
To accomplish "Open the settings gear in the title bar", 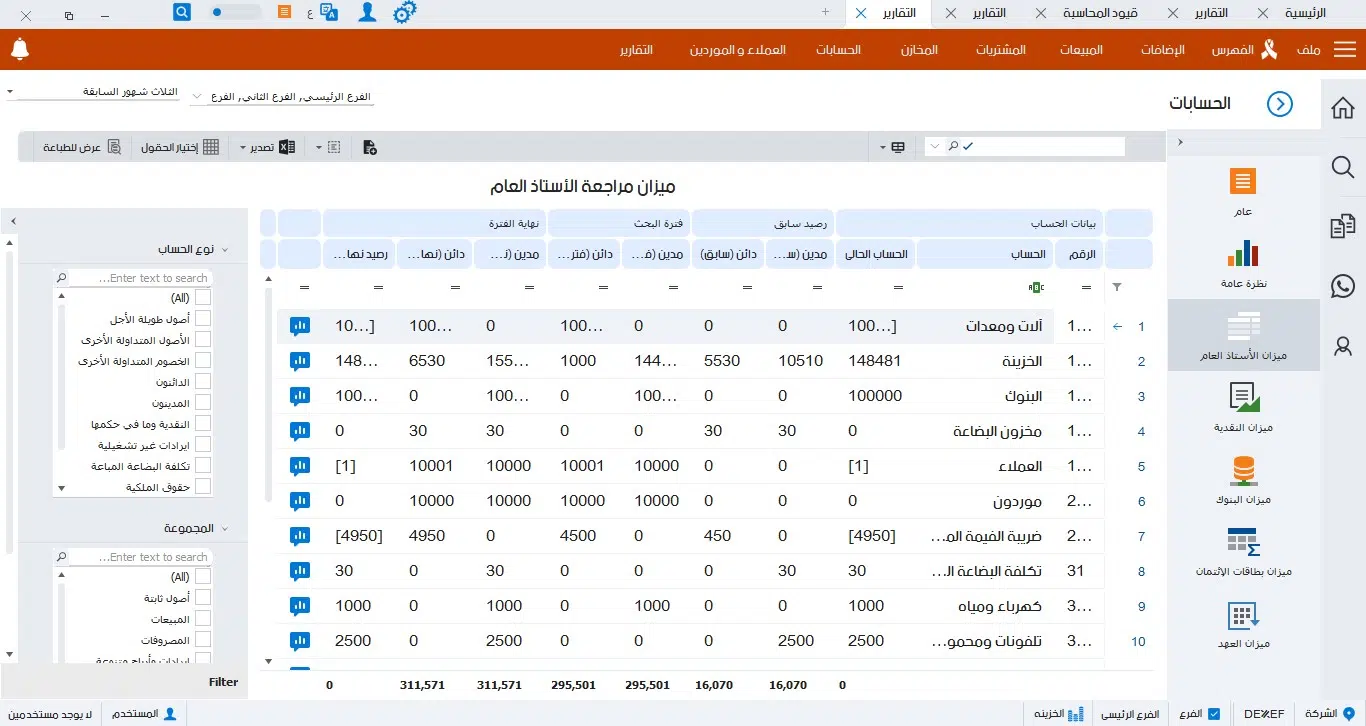I will 405,12.
